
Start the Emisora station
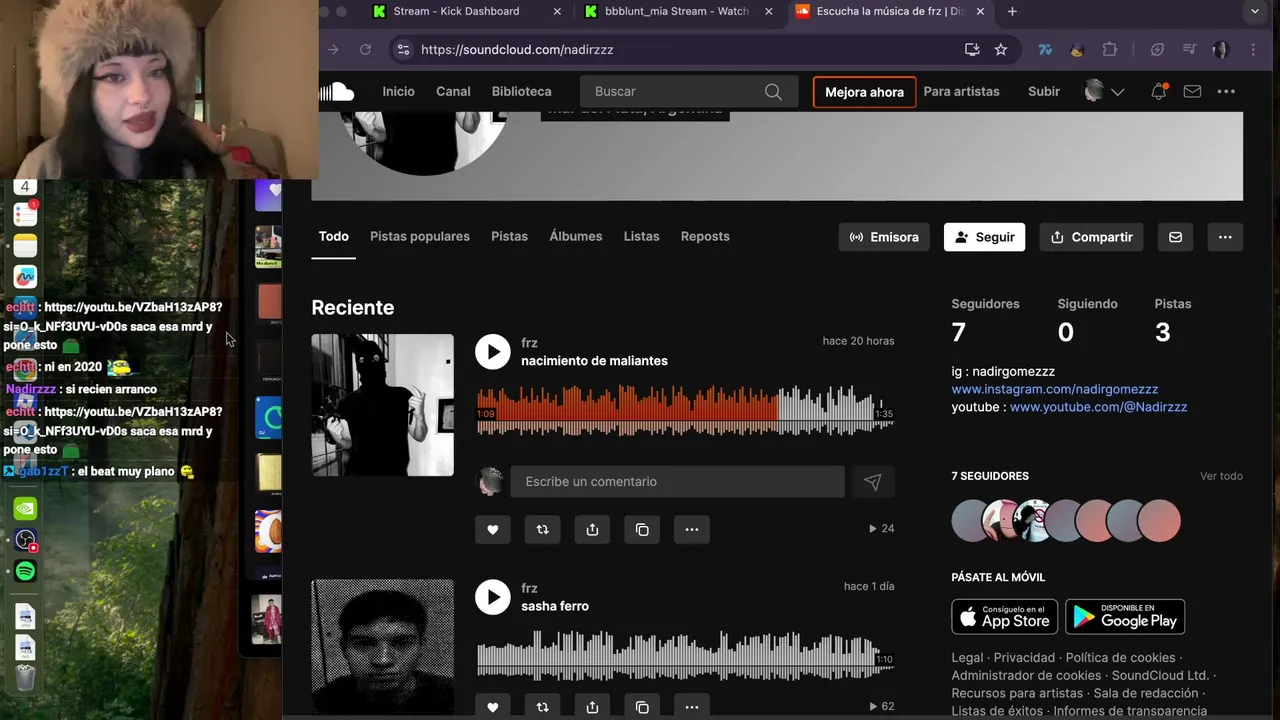pos(884,237)
